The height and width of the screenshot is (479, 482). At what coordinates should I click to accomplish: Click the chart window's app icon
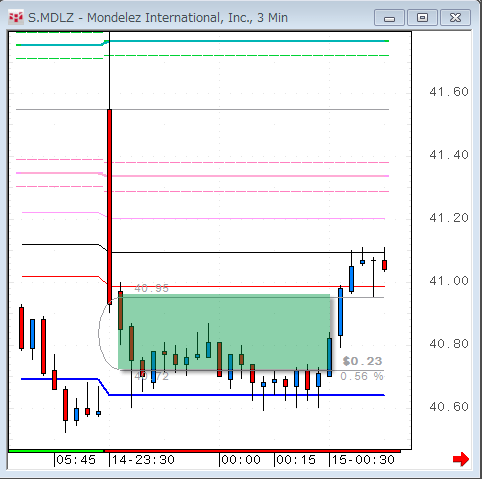coord(16,18)
